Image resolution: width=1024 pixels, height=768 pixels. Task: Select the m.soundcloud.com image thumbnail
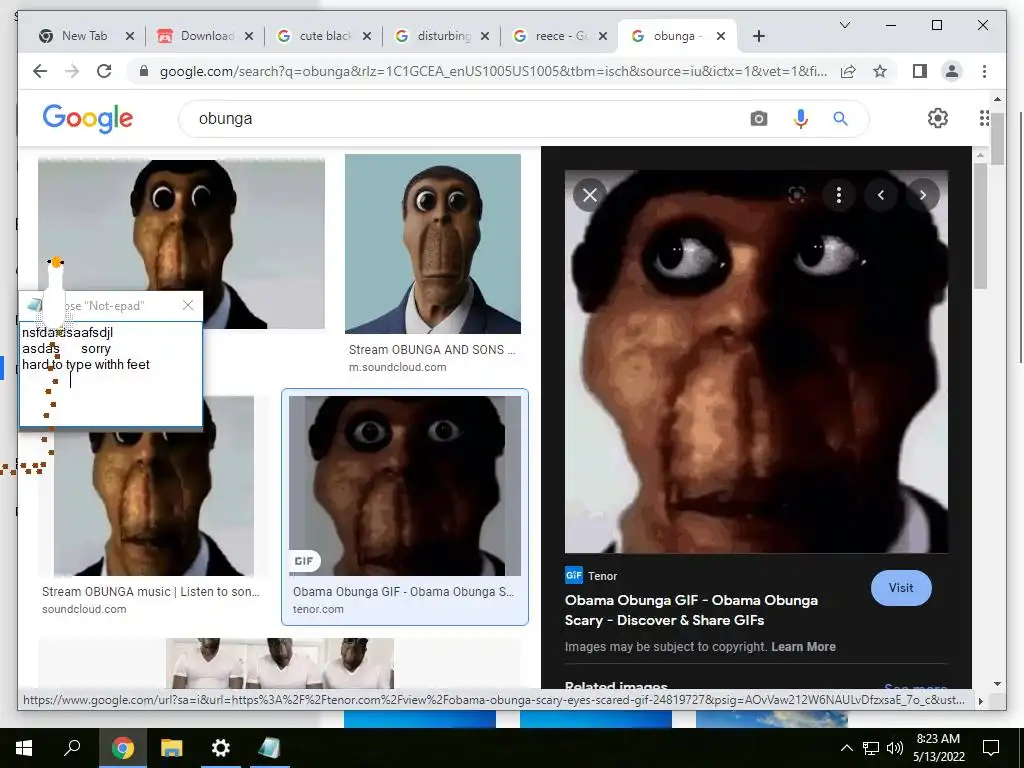[x=433, y=244]
